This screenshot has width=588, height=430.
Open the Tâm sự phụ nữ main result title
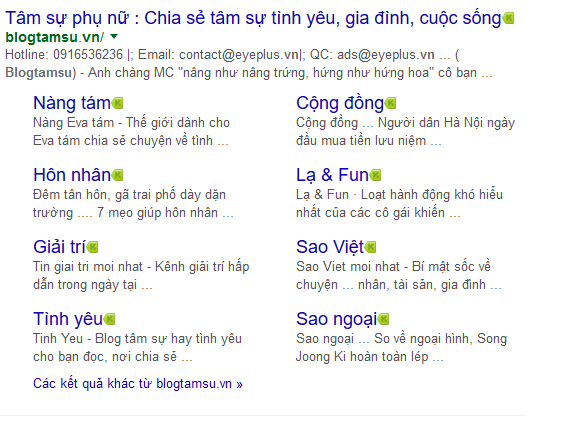point(253,18)
